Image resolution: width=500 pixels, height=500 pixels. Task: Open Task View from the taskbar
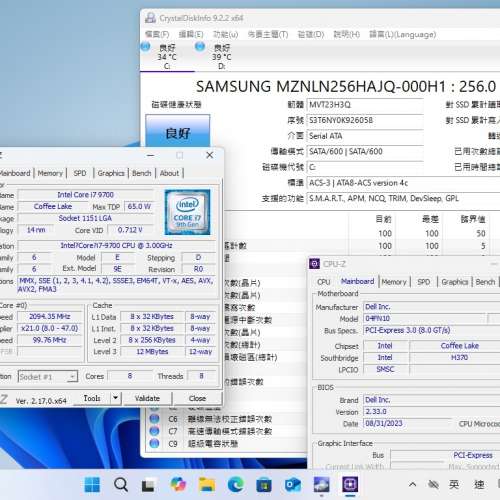[148, 485]
